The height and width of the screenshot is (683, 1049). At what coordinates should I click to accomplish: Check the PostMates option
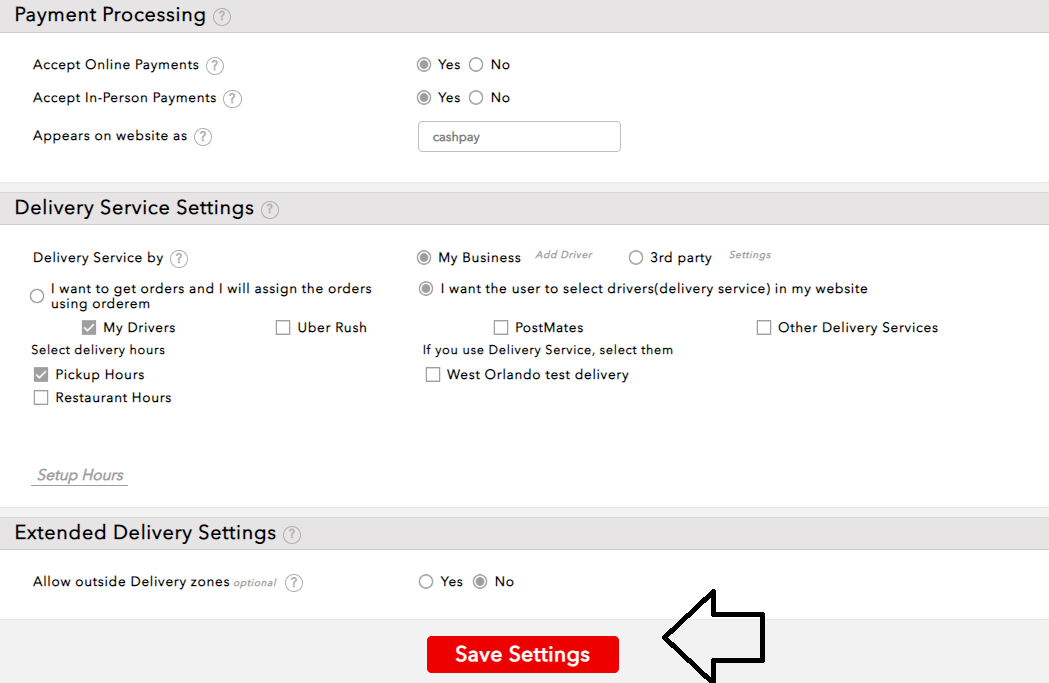(501, 328)
